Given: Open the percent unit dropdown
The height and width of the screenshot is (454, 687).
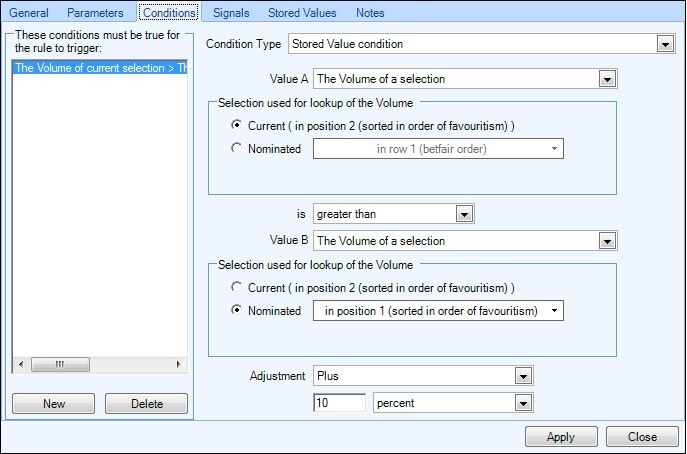Looking at the screenshot, I should coord(523,403).
